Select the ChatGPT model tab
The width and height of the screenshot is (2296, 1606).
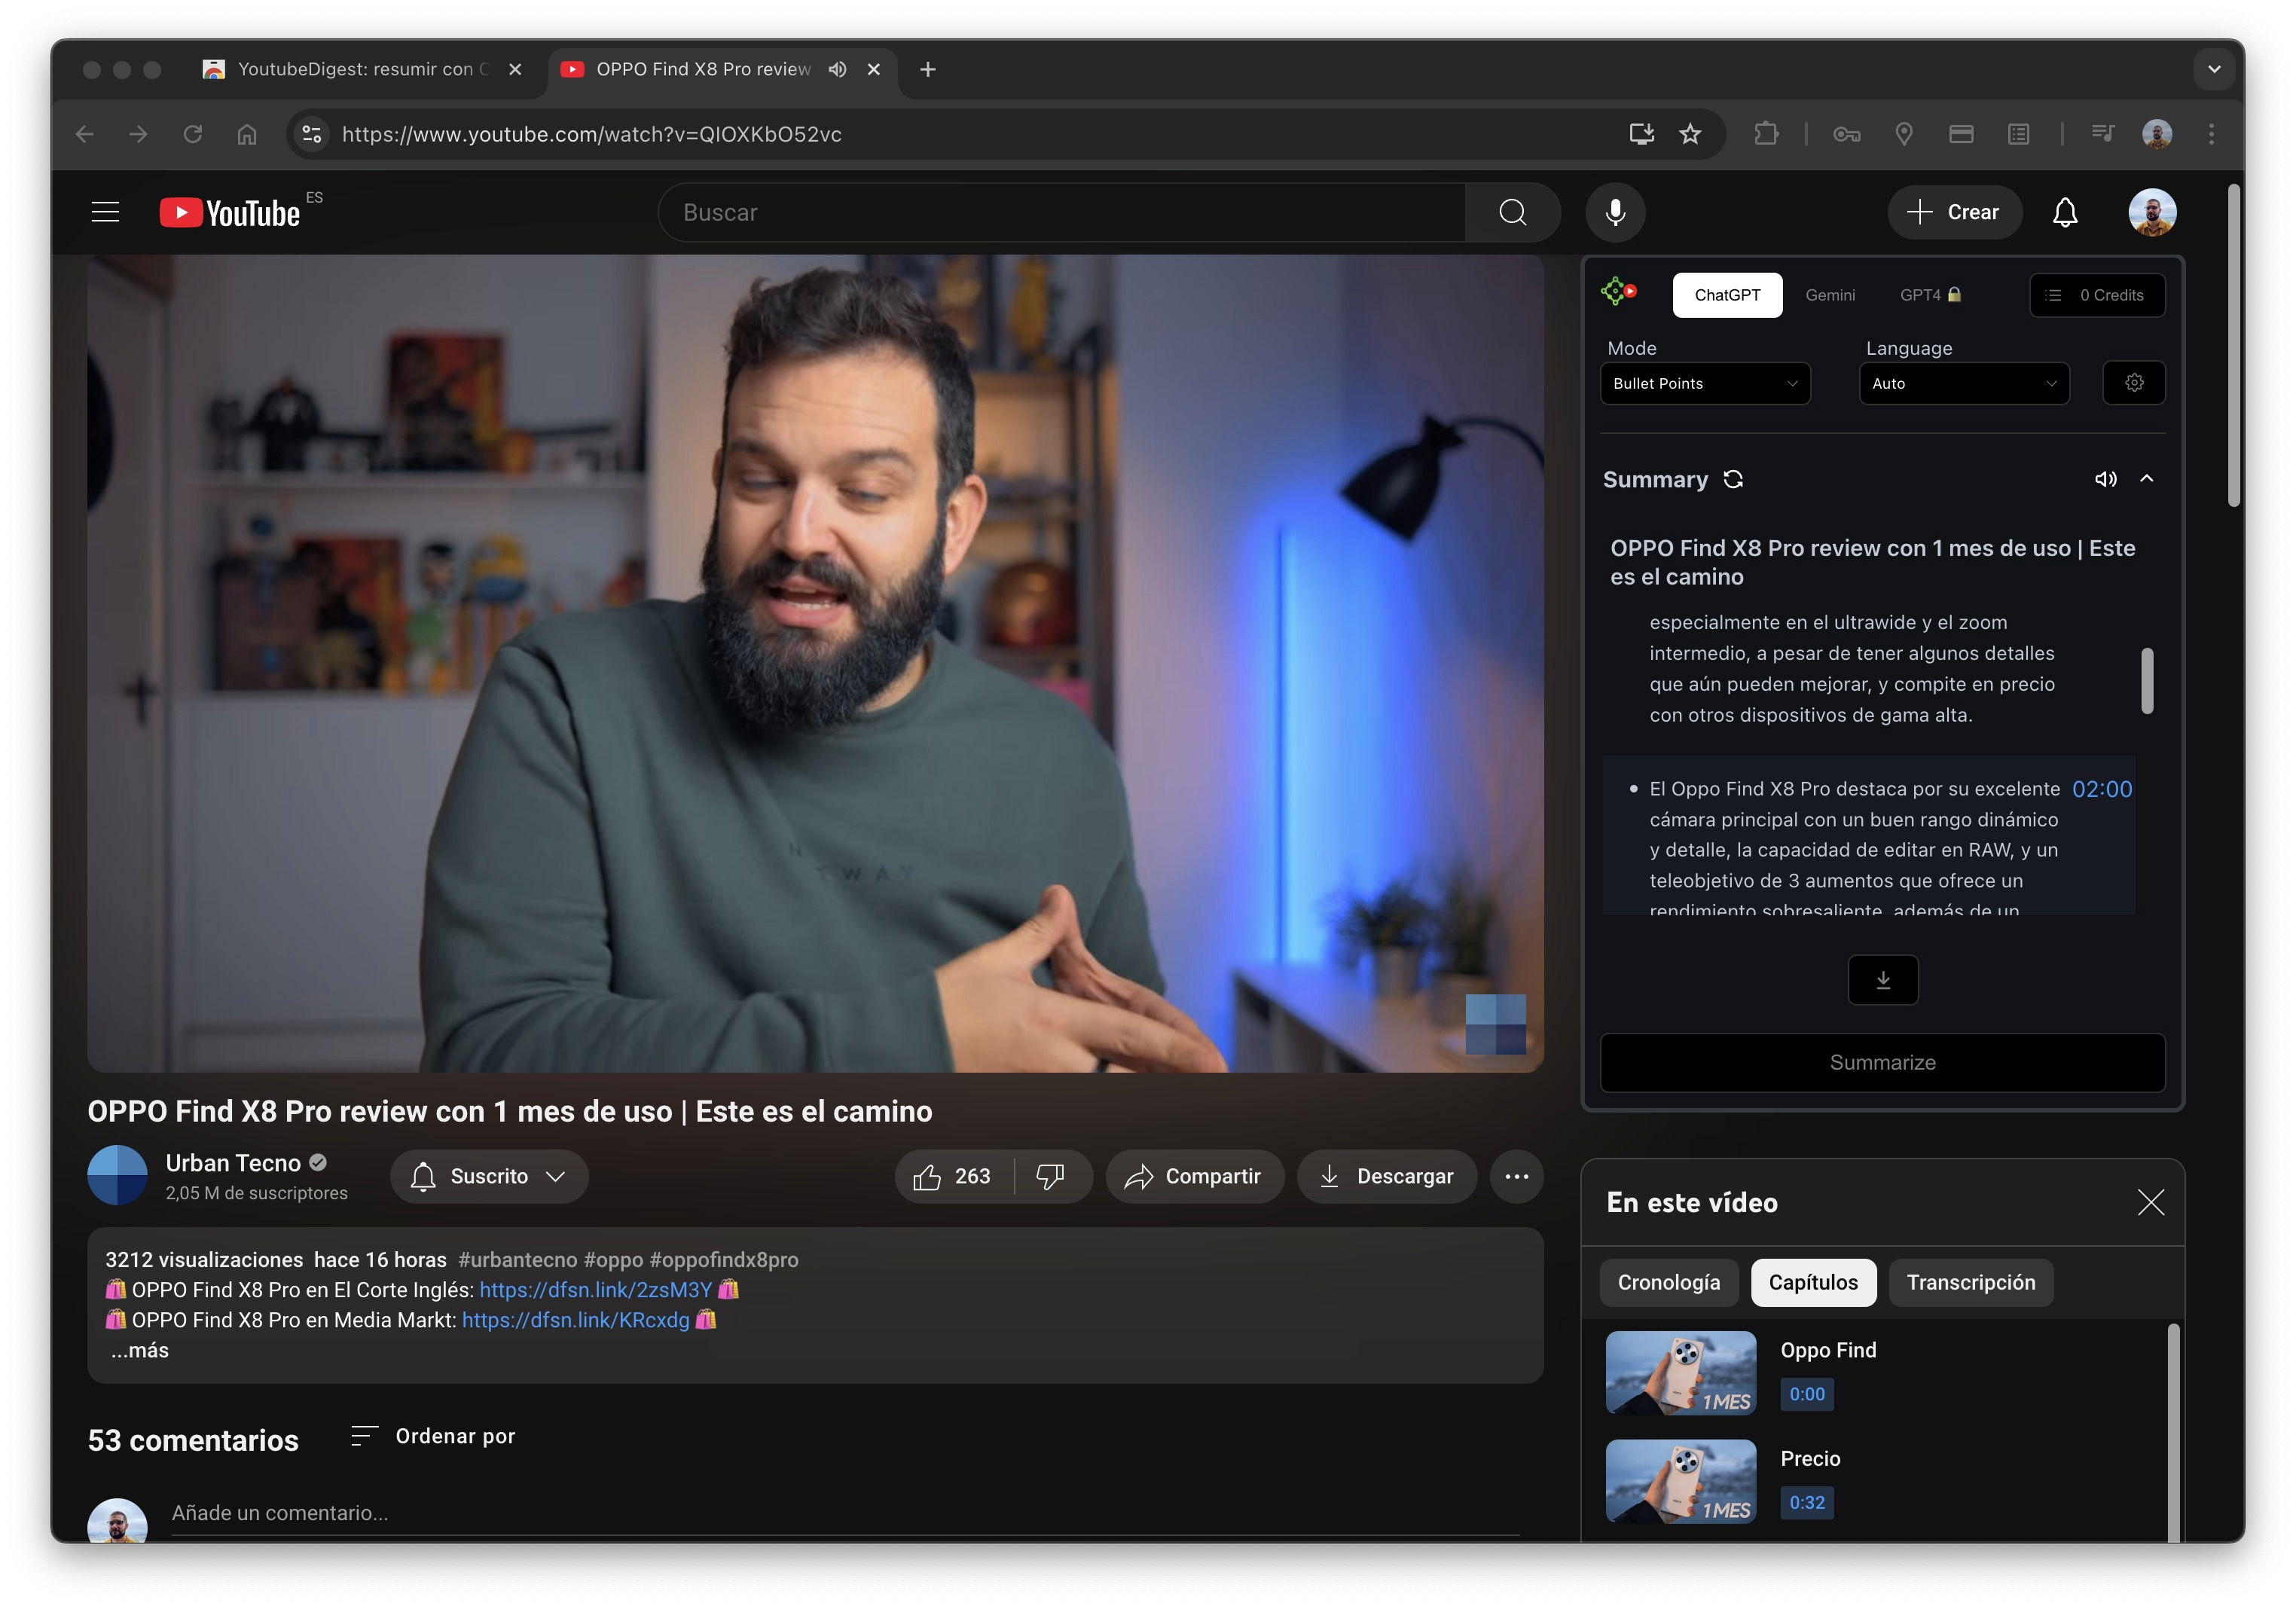coord(1727,295)
